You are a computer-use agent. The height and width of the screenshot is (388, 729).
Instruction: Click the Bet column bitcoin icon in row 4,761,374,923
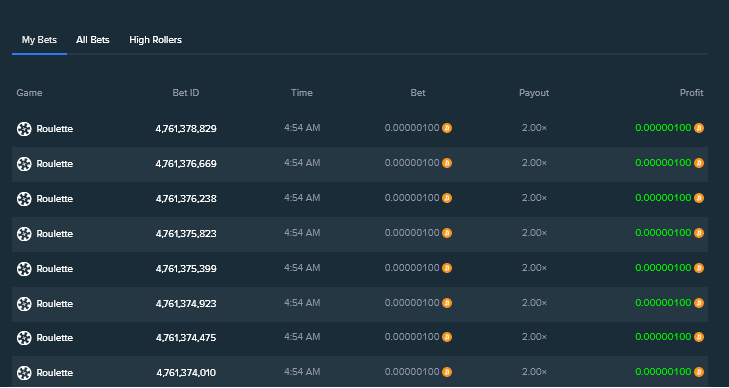(447, 303)
